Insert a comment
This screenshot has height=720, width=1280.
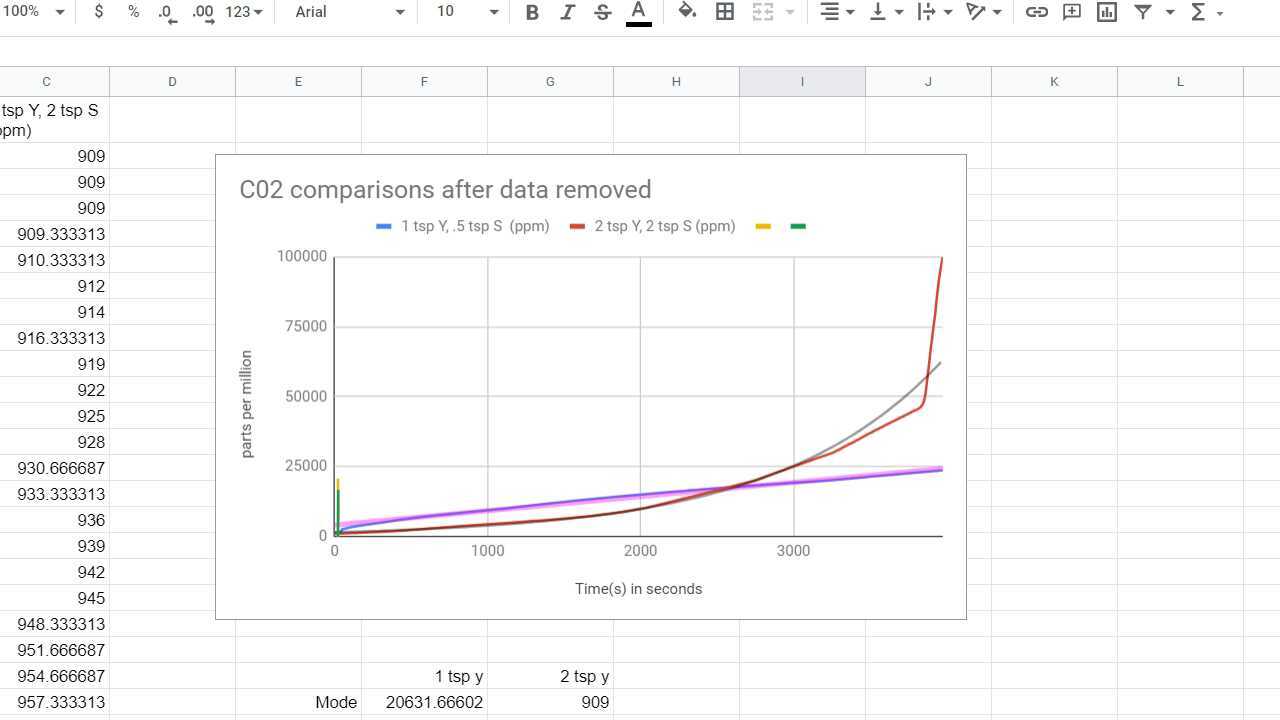click(1071, 12)
